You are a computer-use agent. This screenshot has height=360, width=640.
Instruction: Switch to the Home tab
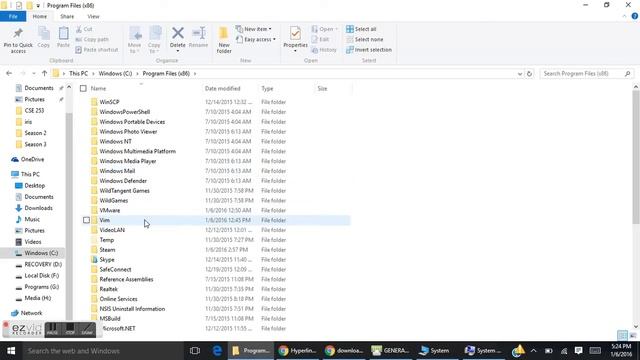click(x=40, y=16)
